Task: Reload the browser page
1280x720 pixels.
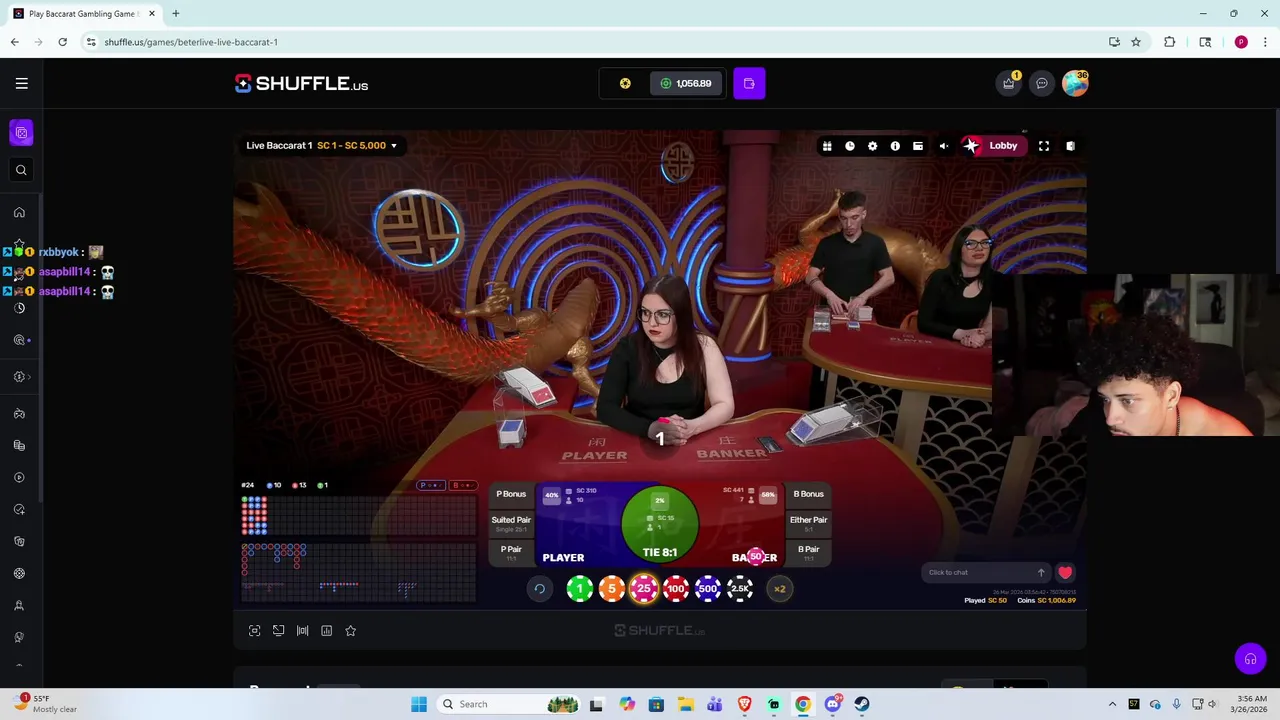Action: click(62, 42)
